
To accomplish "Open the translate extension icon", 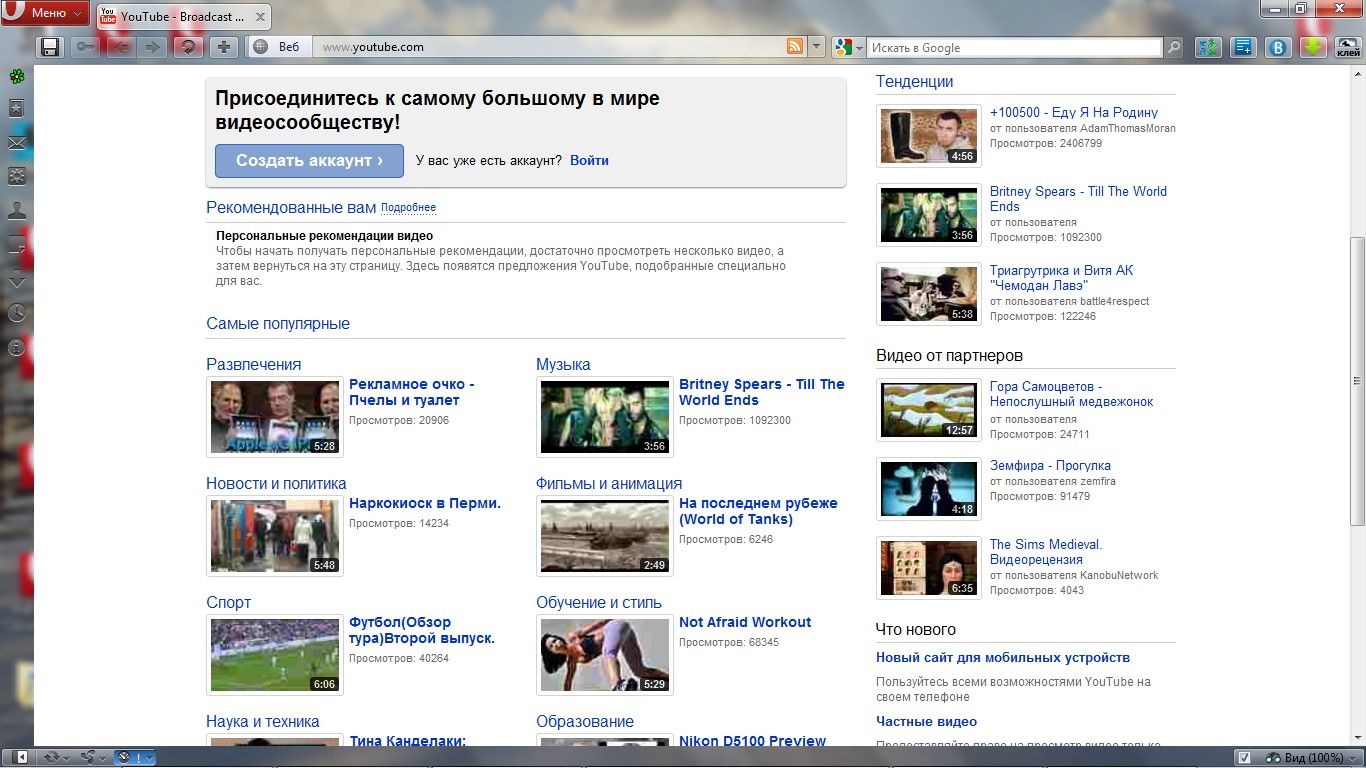I will point(1209,47).
